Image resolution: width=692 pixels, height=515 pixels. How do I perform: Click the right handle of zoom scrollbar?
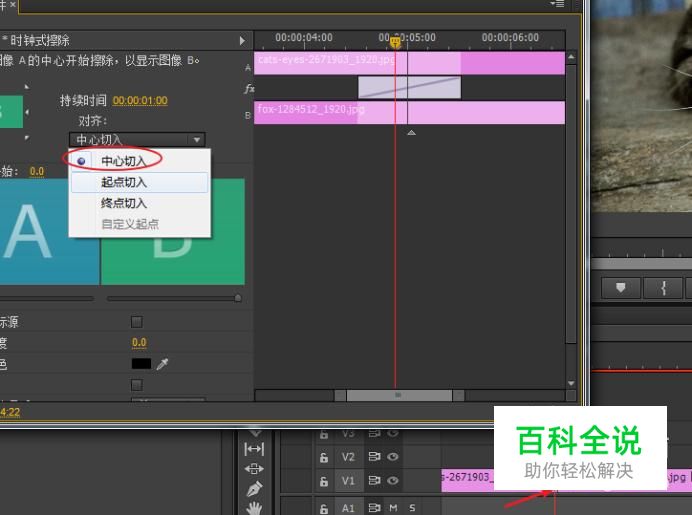coord(459,395)
